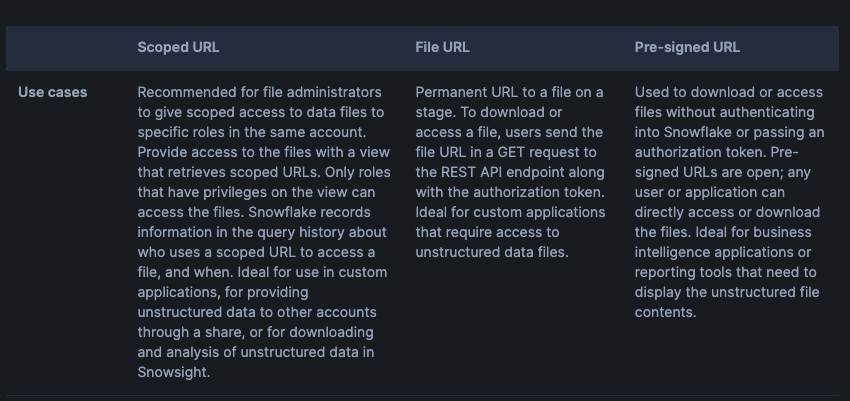Click 'intelligence applications or' line
850x401 pixels.
[x=723, y=252]
